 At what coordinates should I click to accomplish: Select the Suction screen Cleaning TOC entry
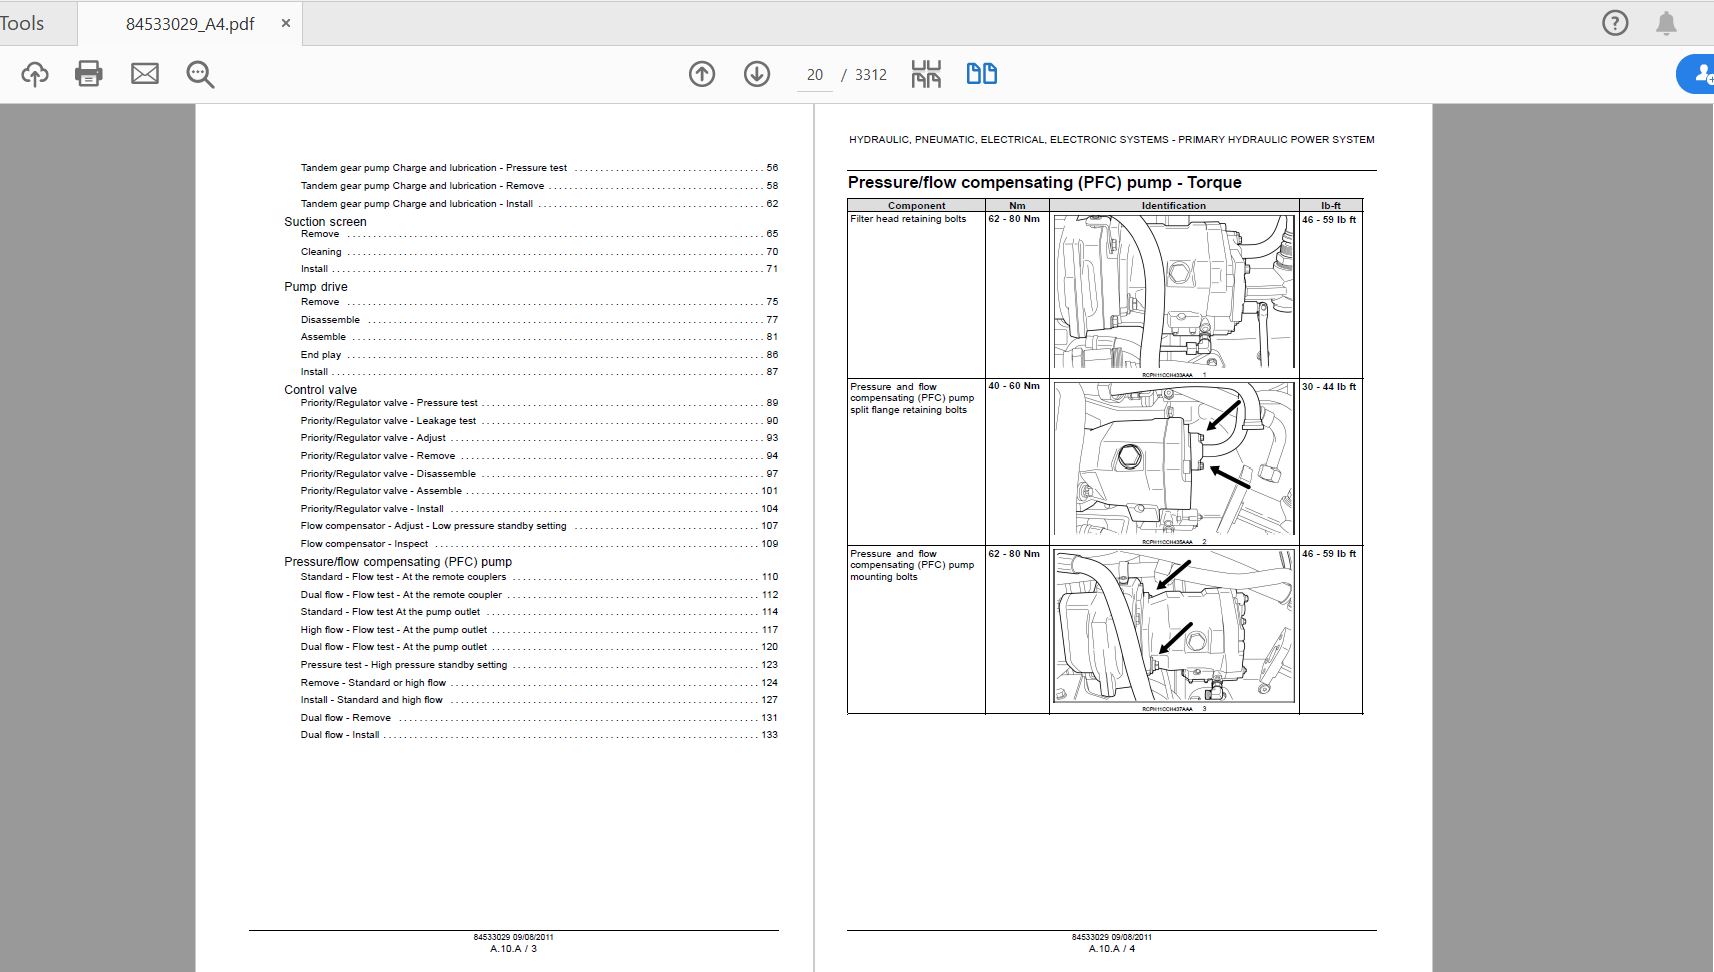320,251
